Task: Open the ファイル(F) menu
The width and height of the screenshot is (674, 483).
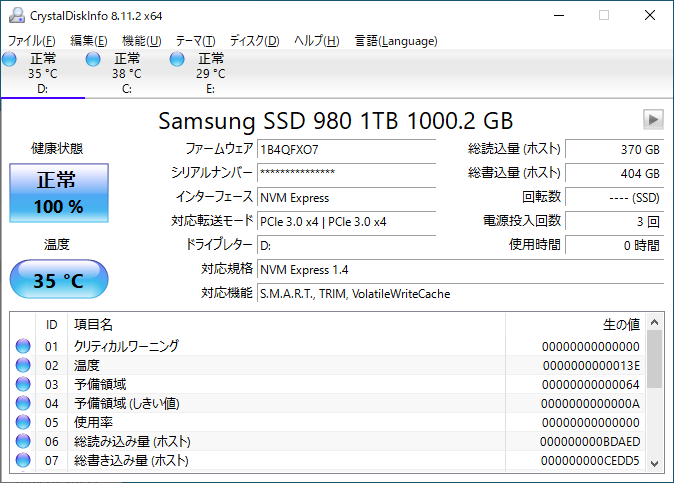Action: [32, 41]
